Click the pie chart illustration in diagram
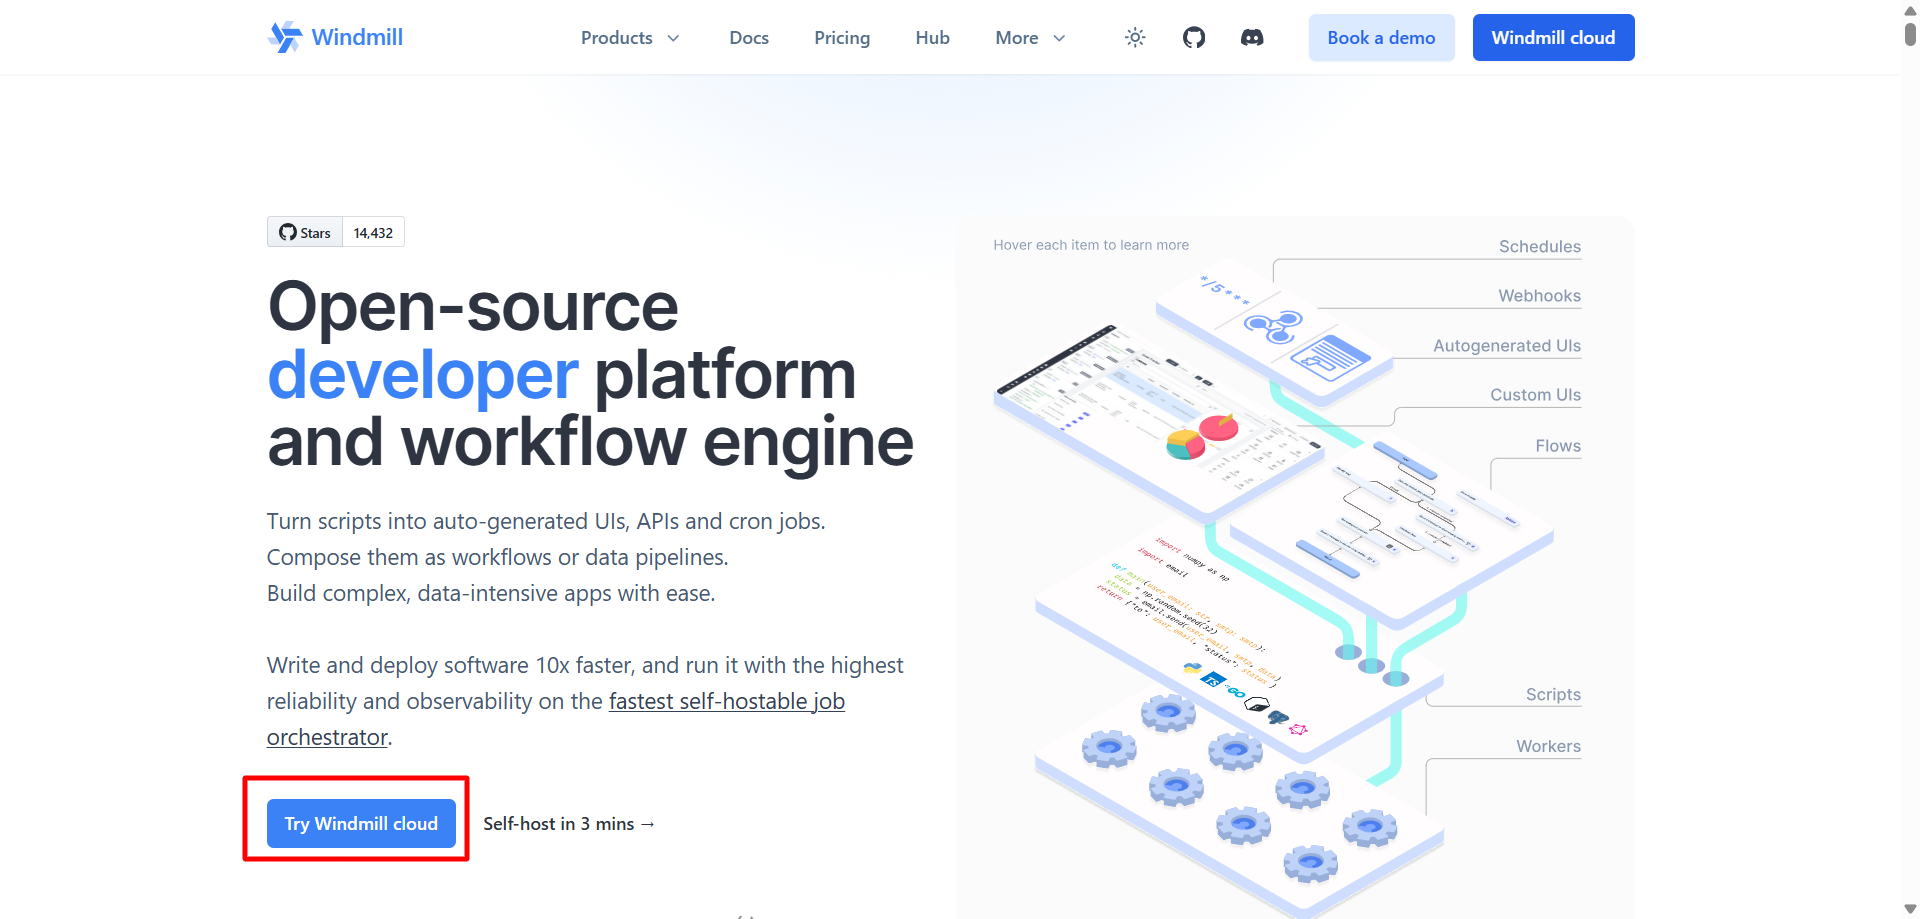This screenshot has width=1920, height=919. pyautogui.click(x=1203, y=436)
